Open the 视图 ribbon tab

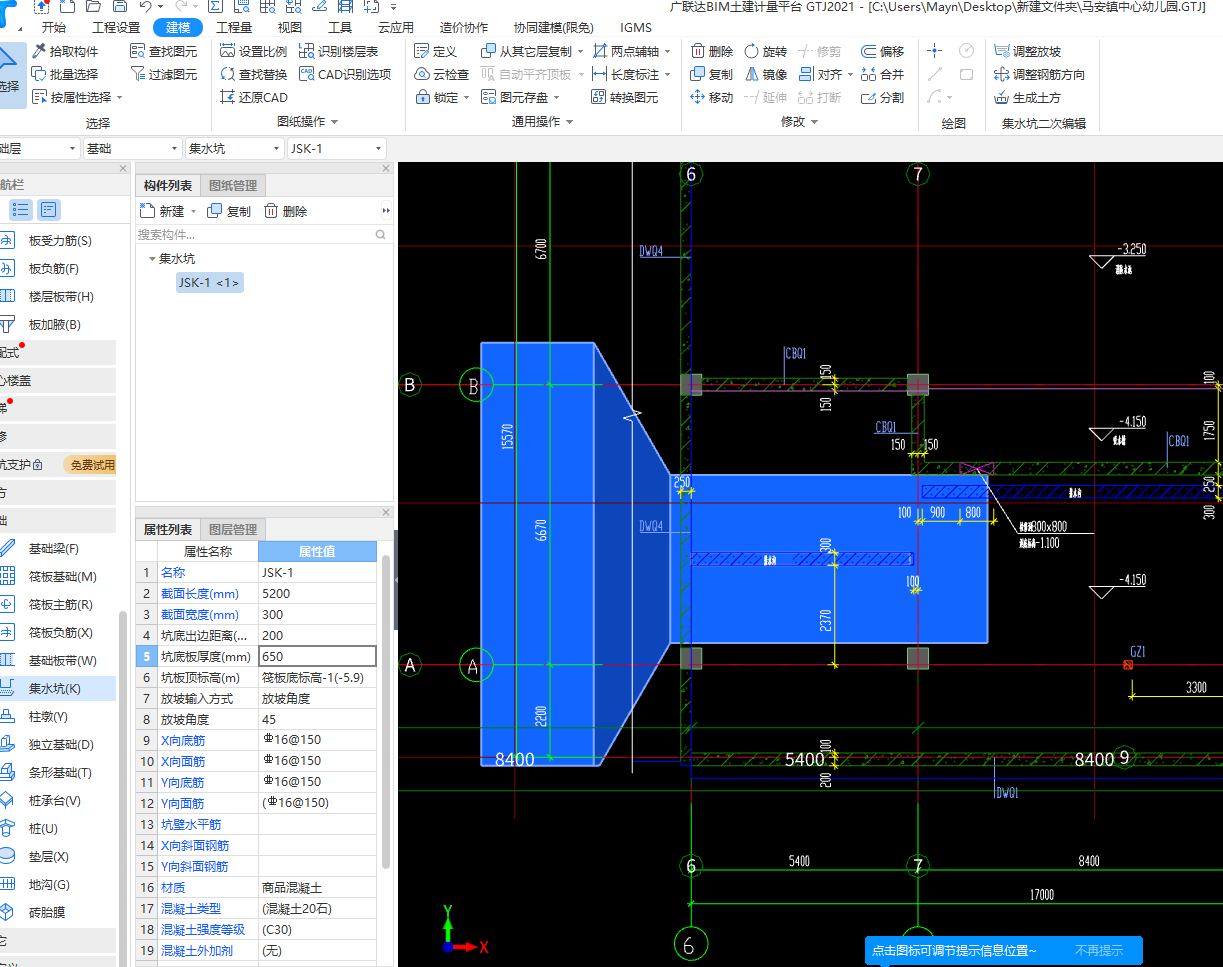click(289, 27)
